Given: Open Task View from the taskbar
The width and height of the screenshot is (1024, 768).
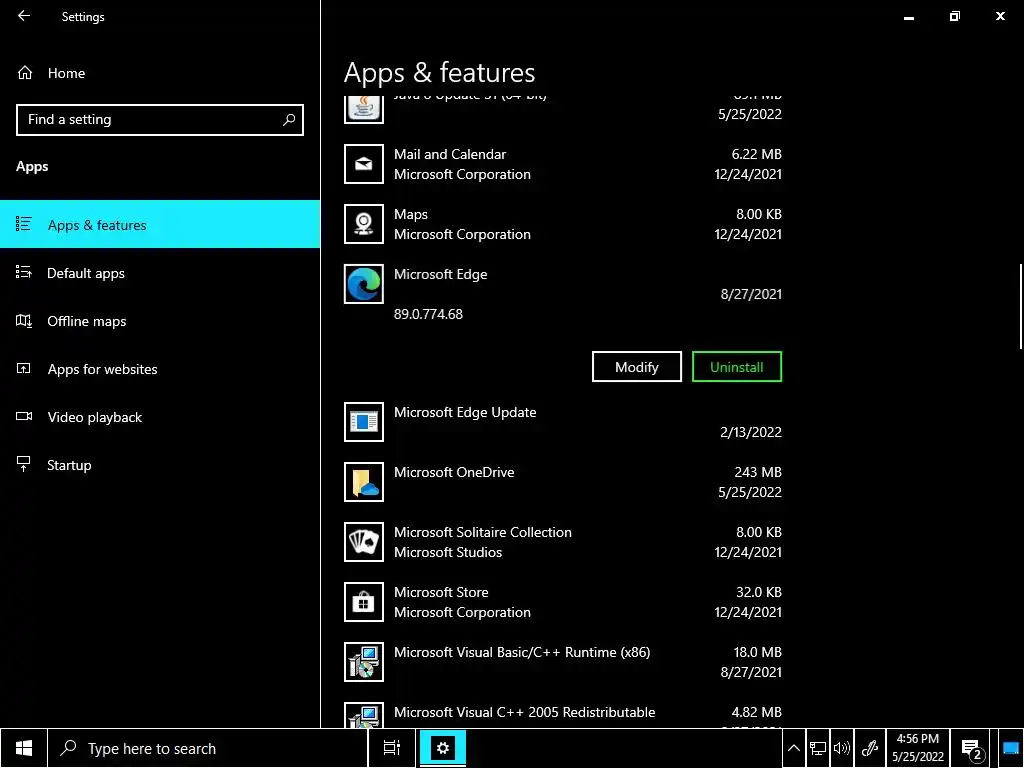Looking at the screenshot, I should (x=392, y=748).
